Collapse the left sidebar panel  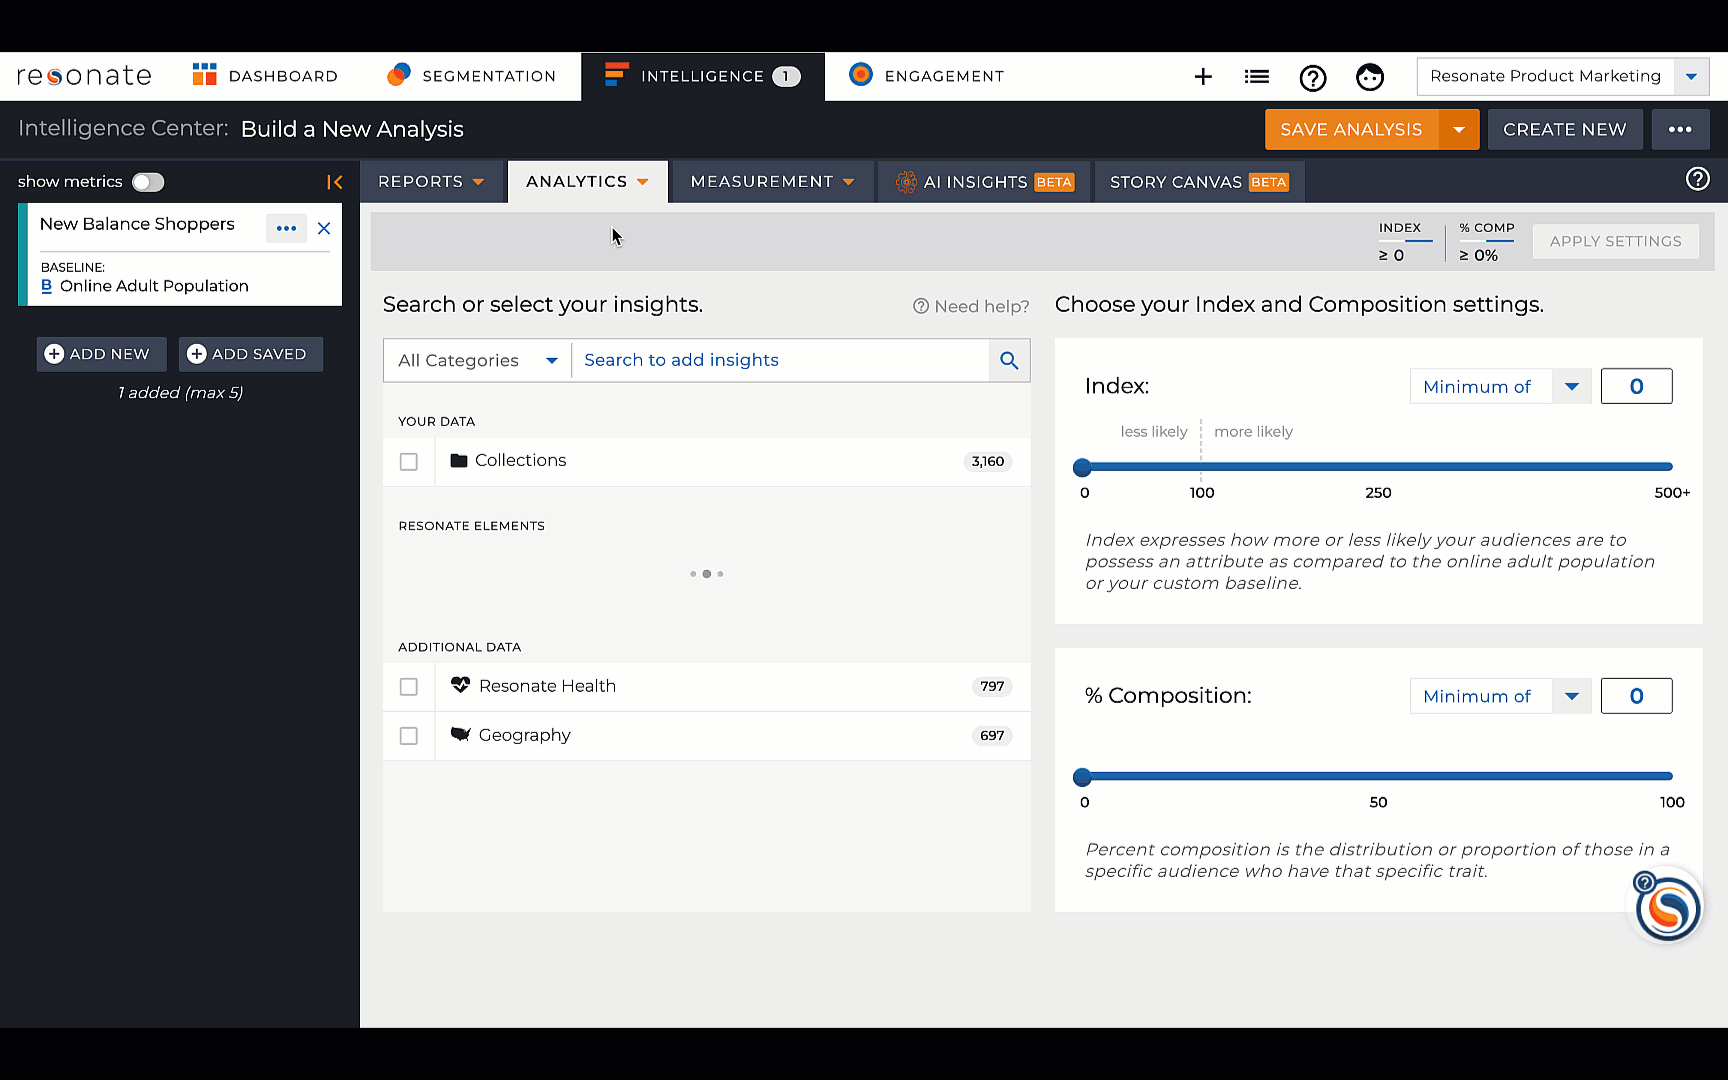coord(335,182)
